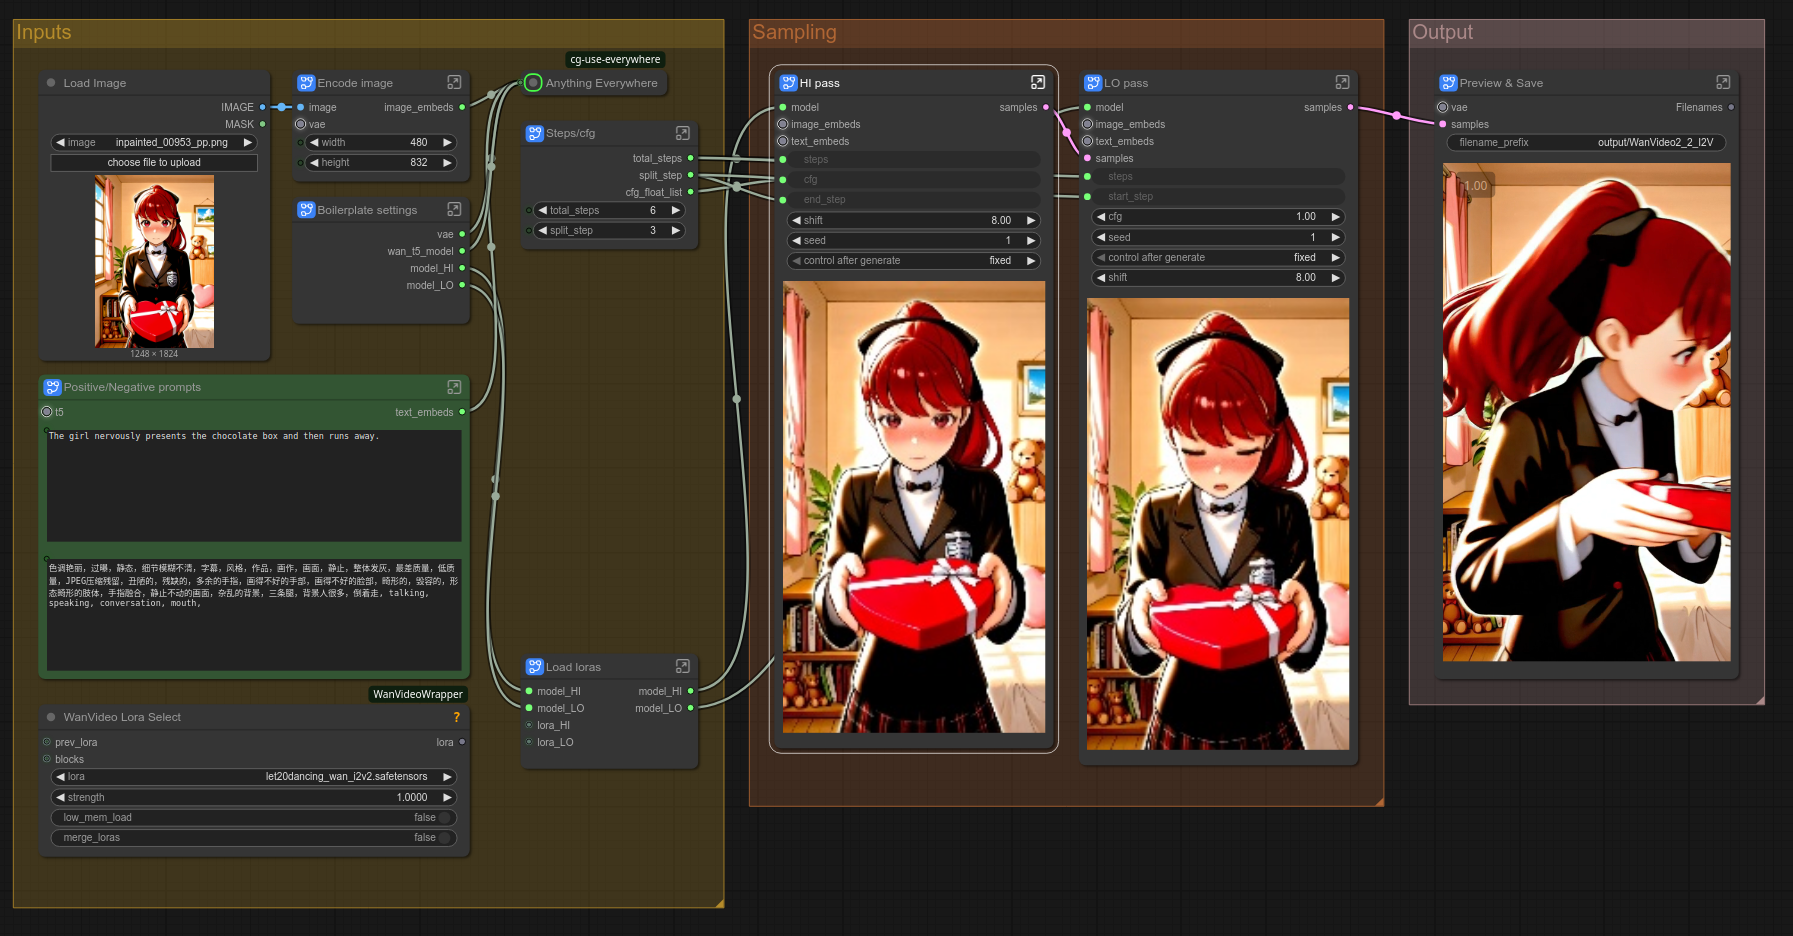1793x936 pixels.
Task: Increase the LO pass shift value
Action: 1335,277
